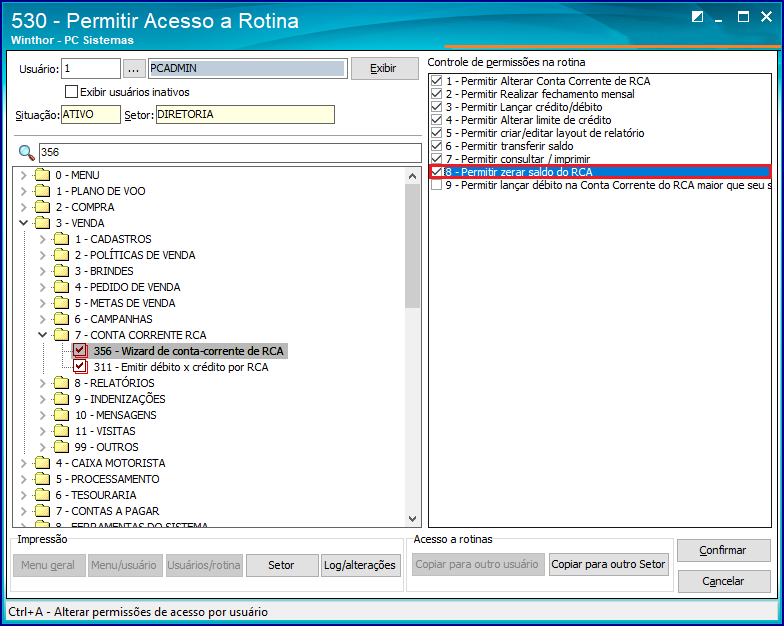Click the folder icon of 10 - MENSAGENS

coord(62,415)
